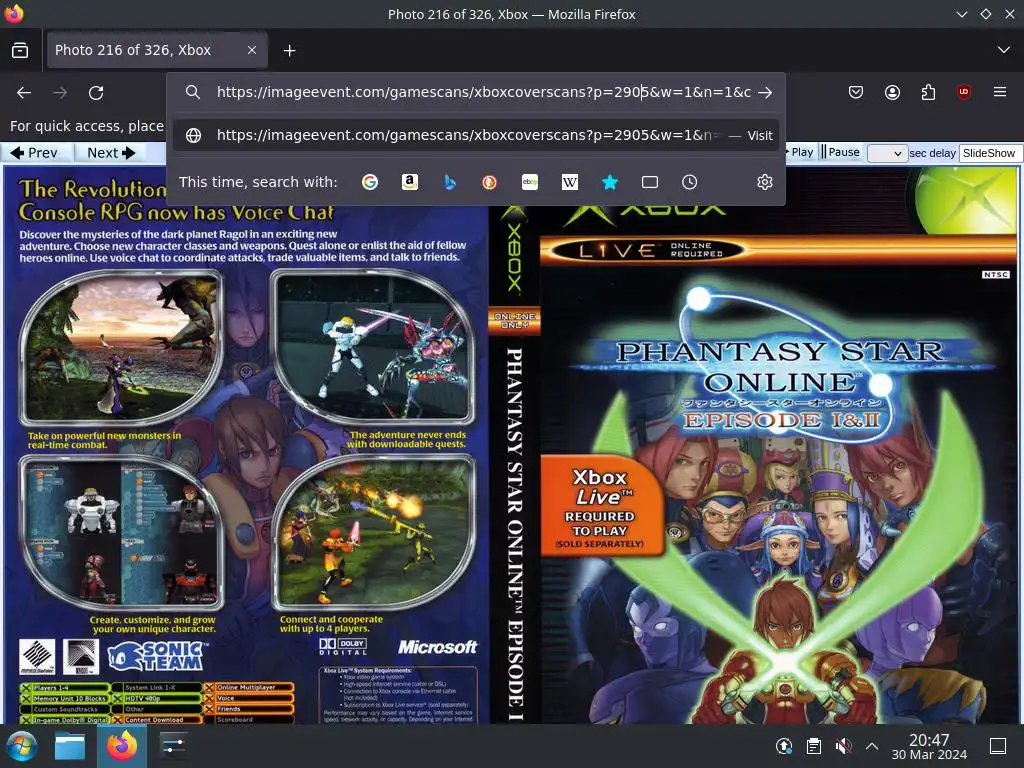Toggle muted volume tray icon
The image size is (1024, 768).
(x=843, y=746)
